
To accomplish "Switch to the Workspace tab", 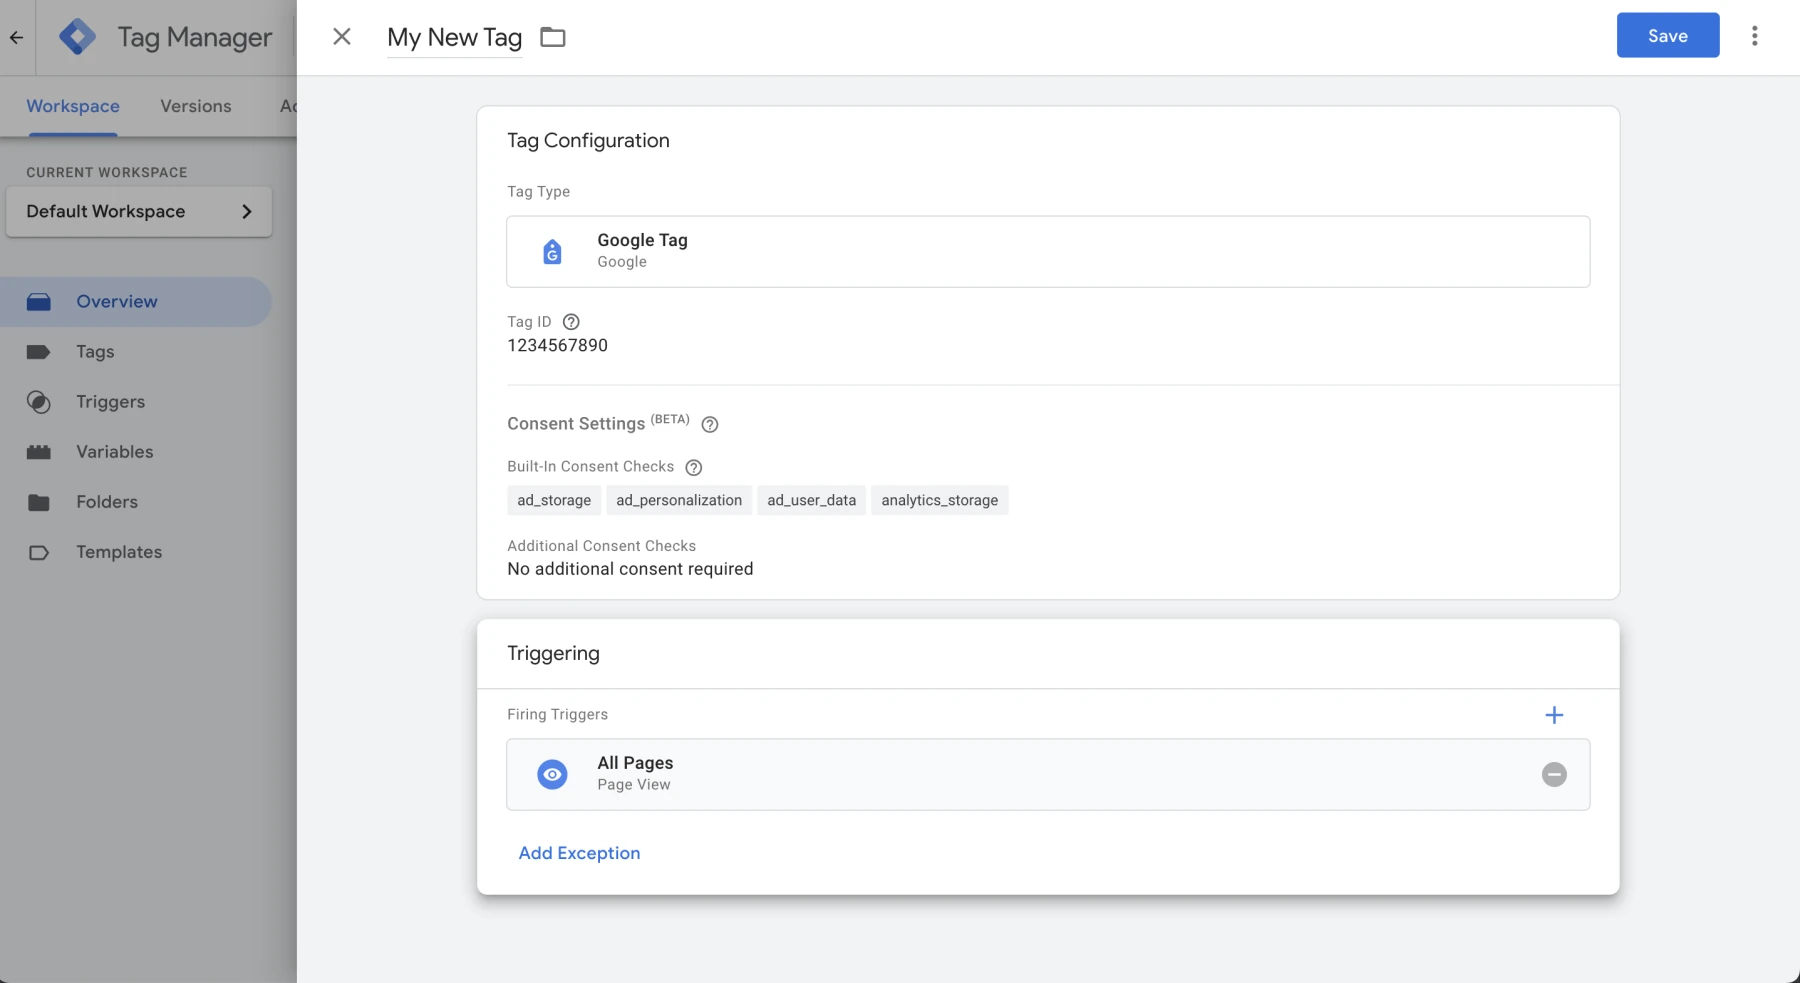I will 73,106.
